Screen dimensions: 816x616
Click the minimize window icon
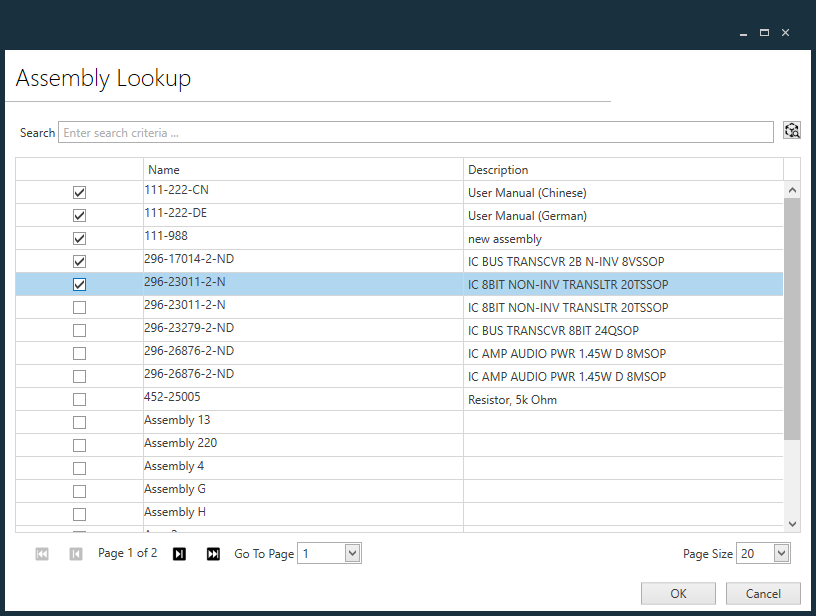[x=742, y=32]
